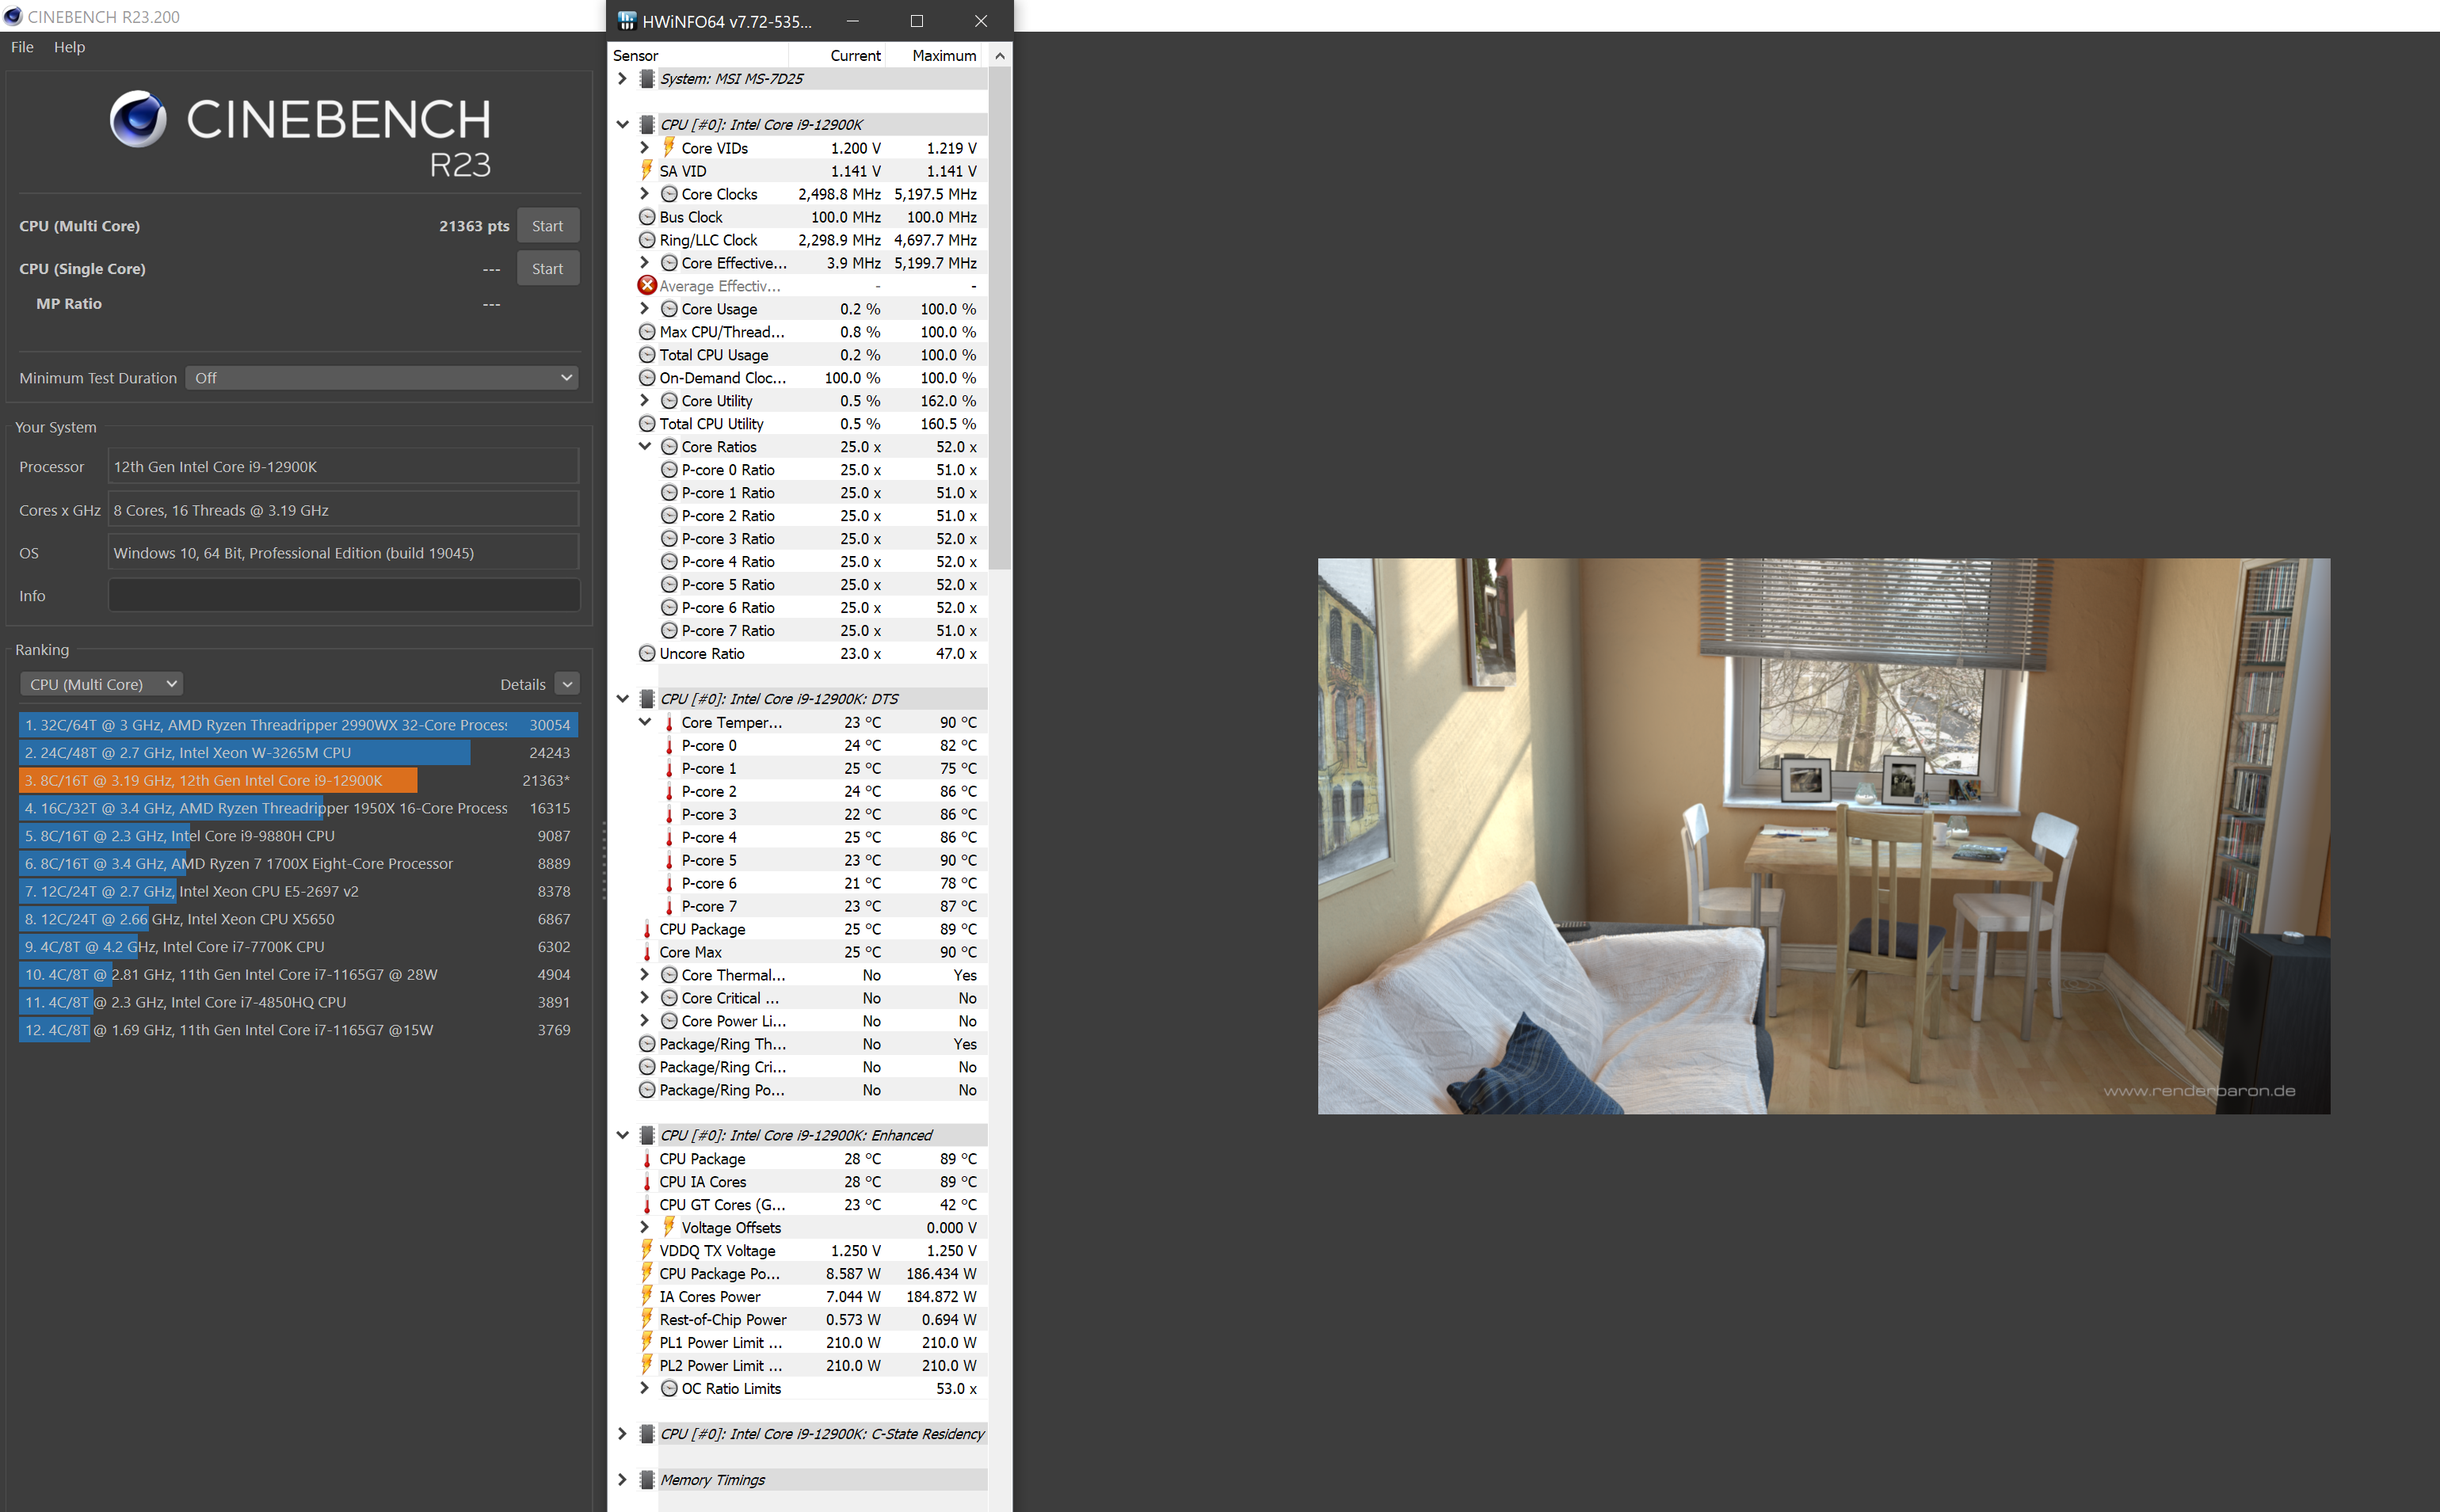The height and width of the screenshot is (1512, 2440).
Task: Click the lightning icon beside PL1 Power Limit
Action: pos(647,1342)
